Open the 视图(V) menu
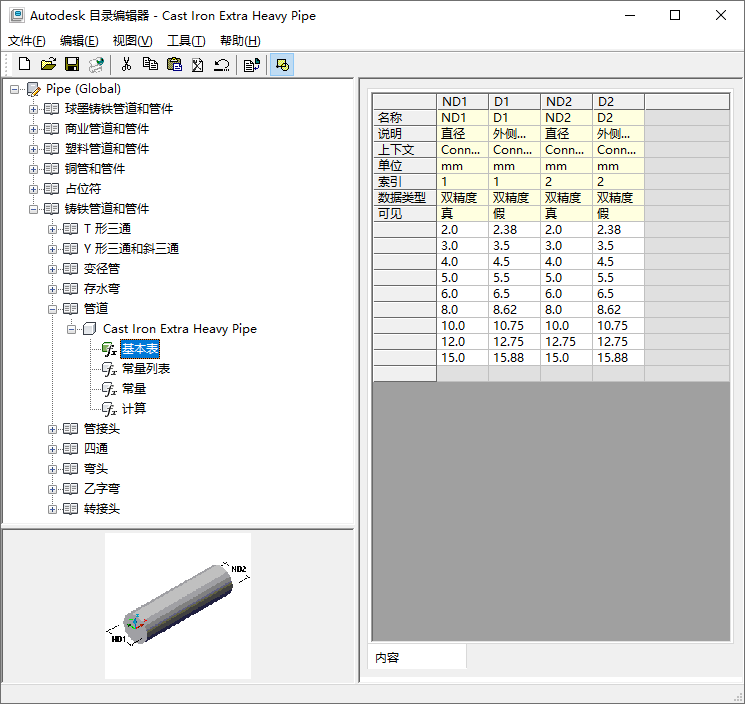This screenshot has height=704, width=745. pyautogui.click(x=132, y=41)
